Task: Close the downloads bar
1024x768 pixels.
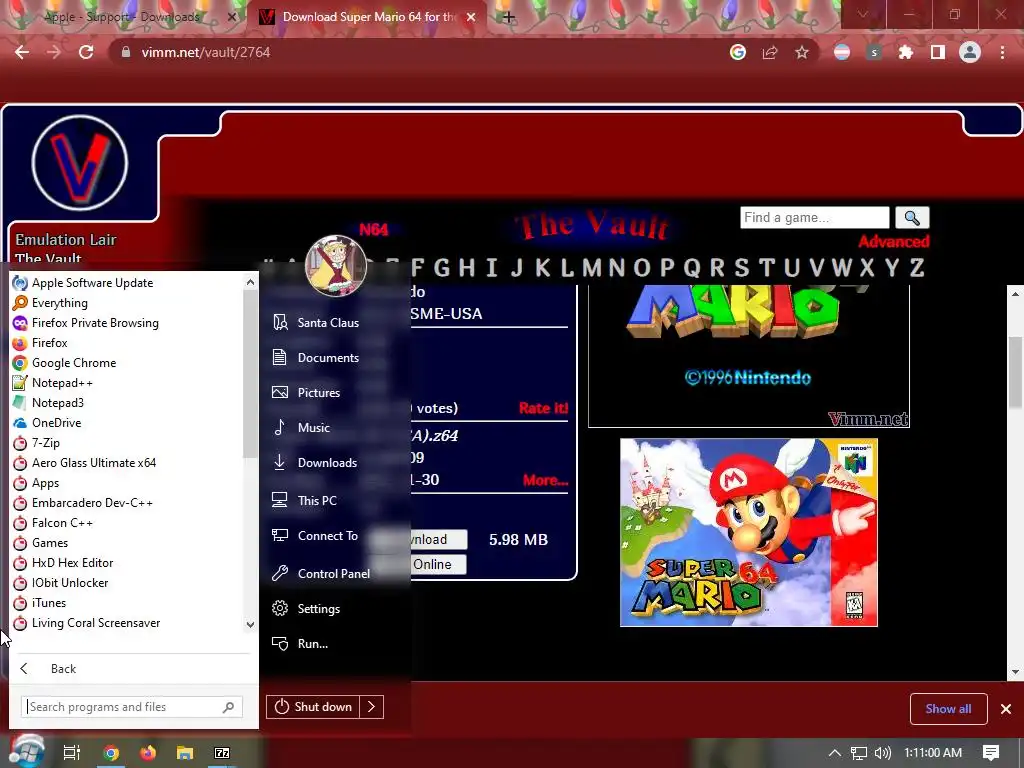Action: tap(1006, 709)
